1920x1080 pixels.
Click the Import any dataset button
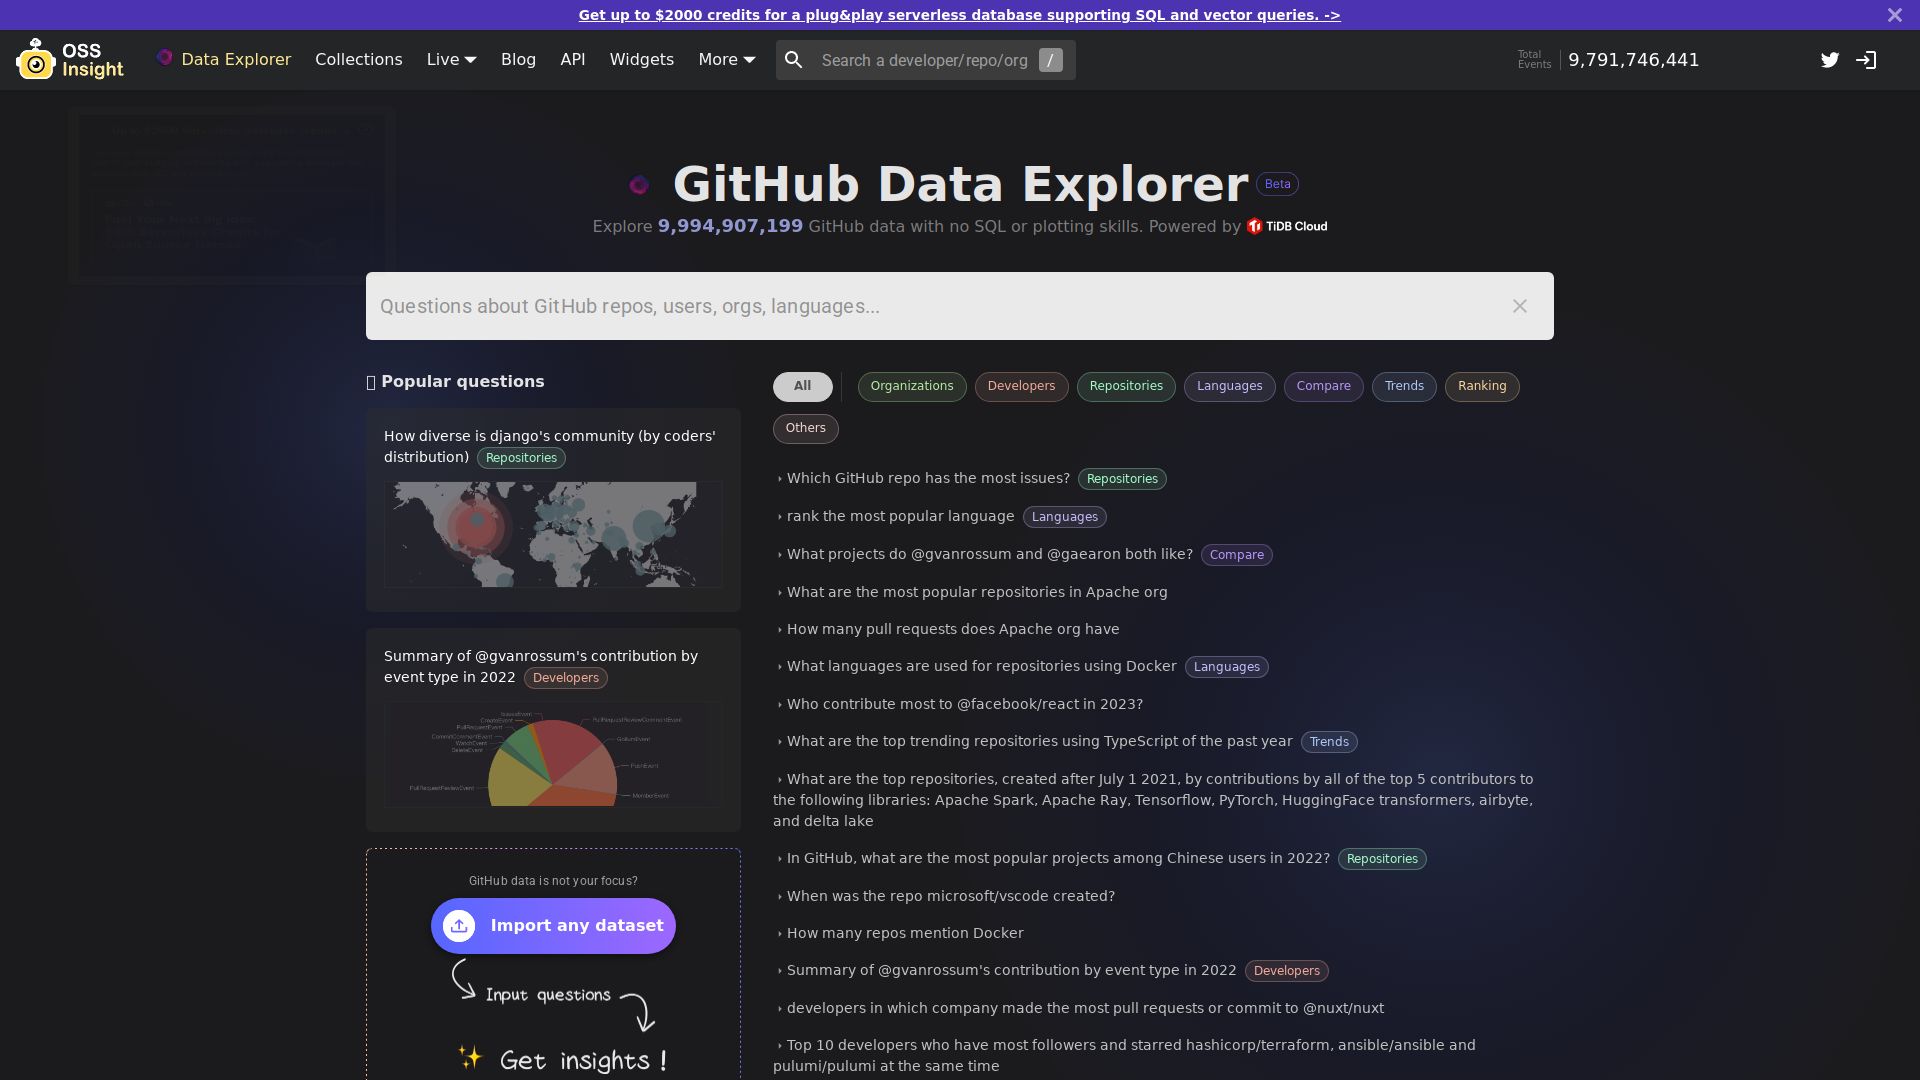click(x=553, y=925)
